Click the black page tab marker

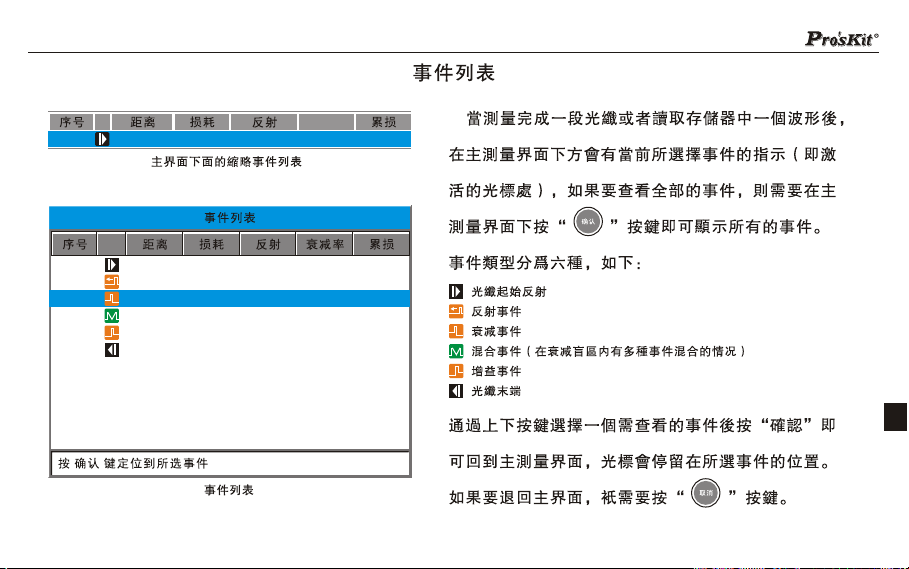[895, 417]
